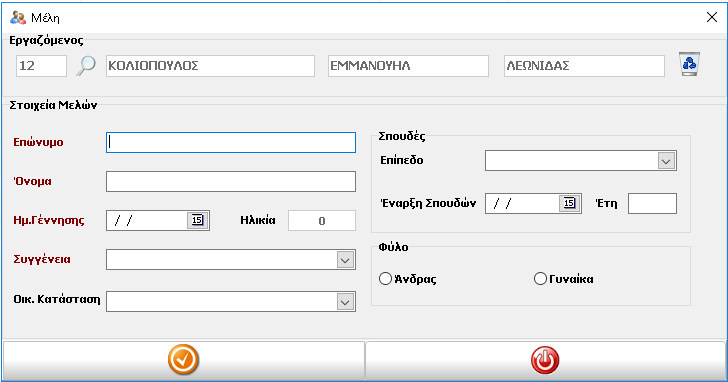The image size is (728, 382).
Task: Click the ΚΟΛΙΟΠΟΥΛΟΣ surname field
Action: 210,66
